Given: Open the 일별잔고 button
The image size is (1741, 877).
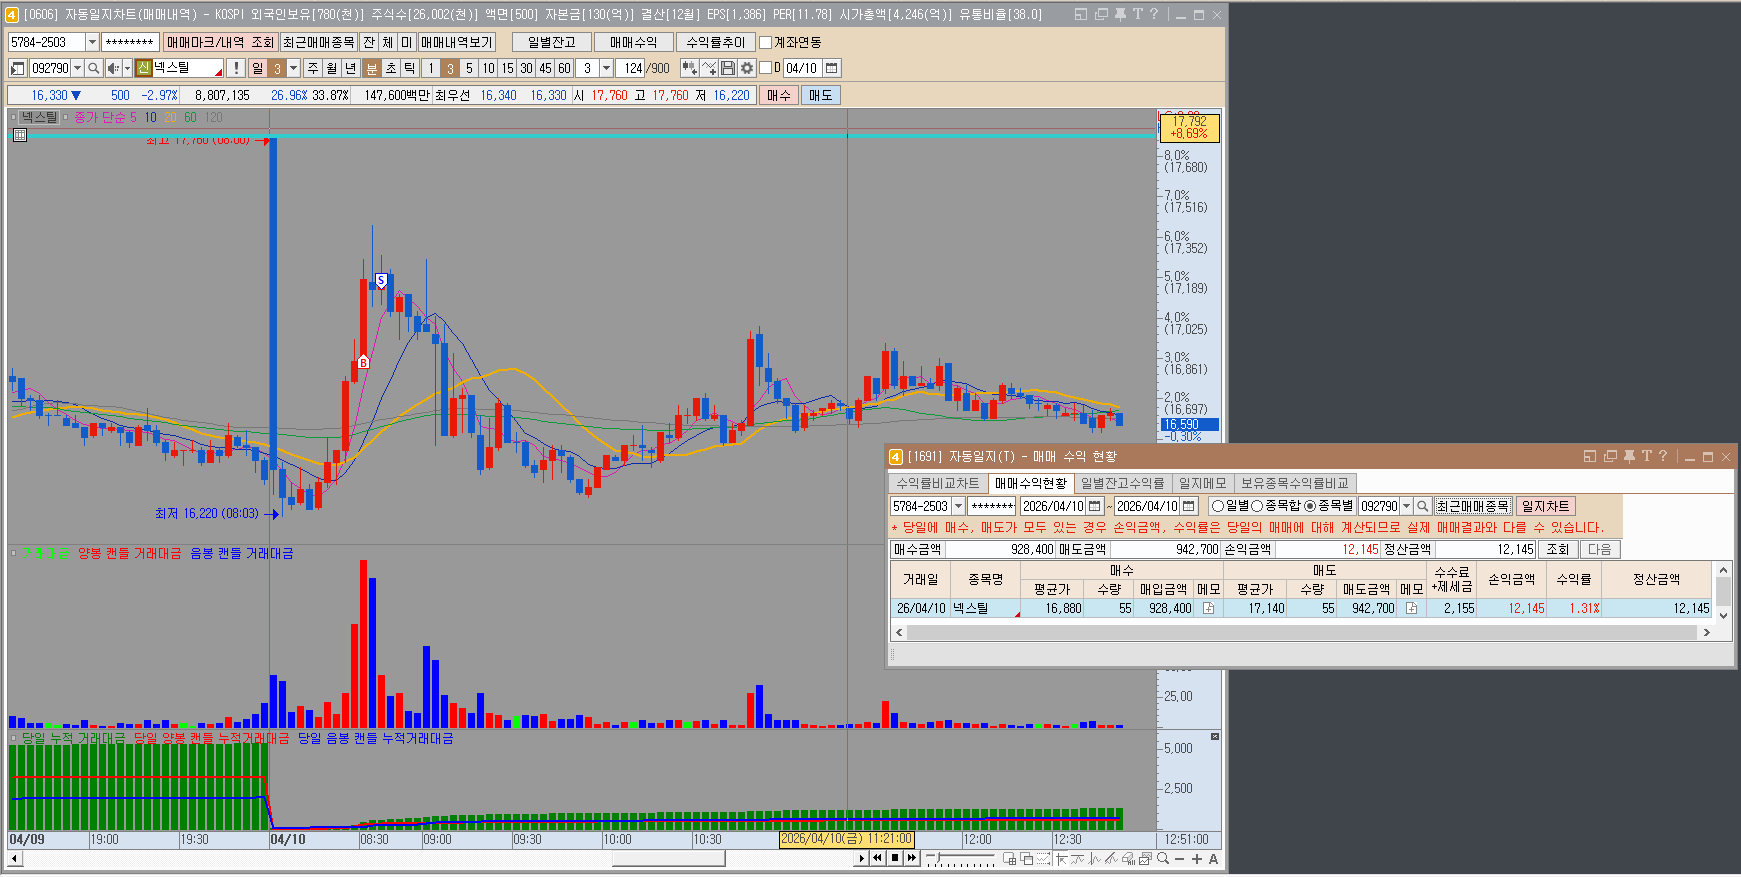Looking at the screenshot, I should click(x=551, y=42).
